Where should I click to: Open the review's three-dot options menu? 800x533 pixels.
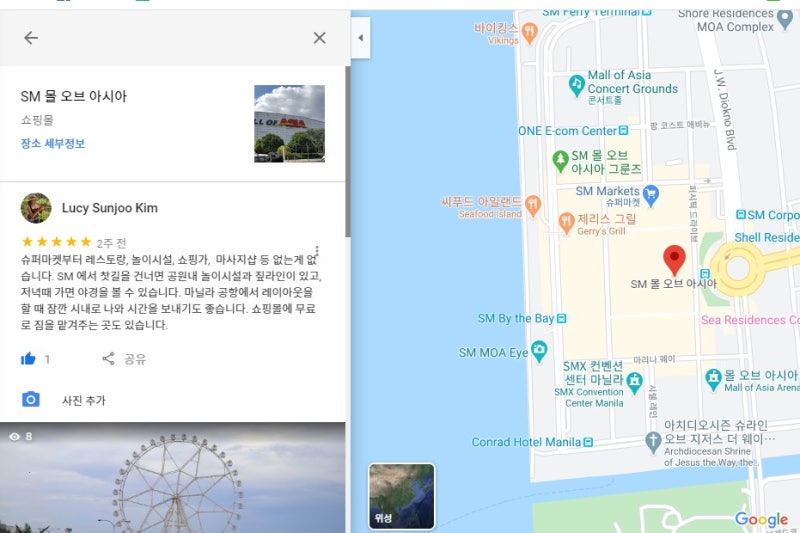click(317, 251)
